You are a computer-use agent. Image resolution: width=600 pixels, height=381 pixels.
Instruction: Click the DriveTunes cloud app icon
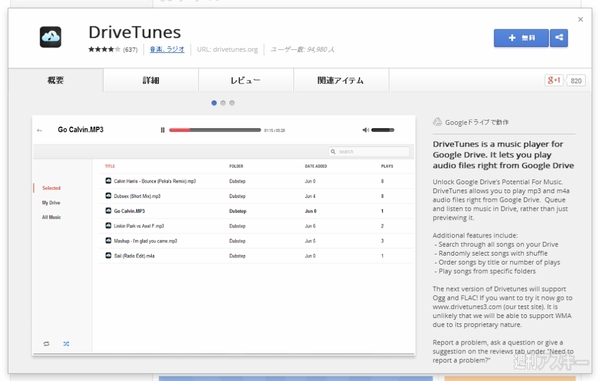pos(51,37)
